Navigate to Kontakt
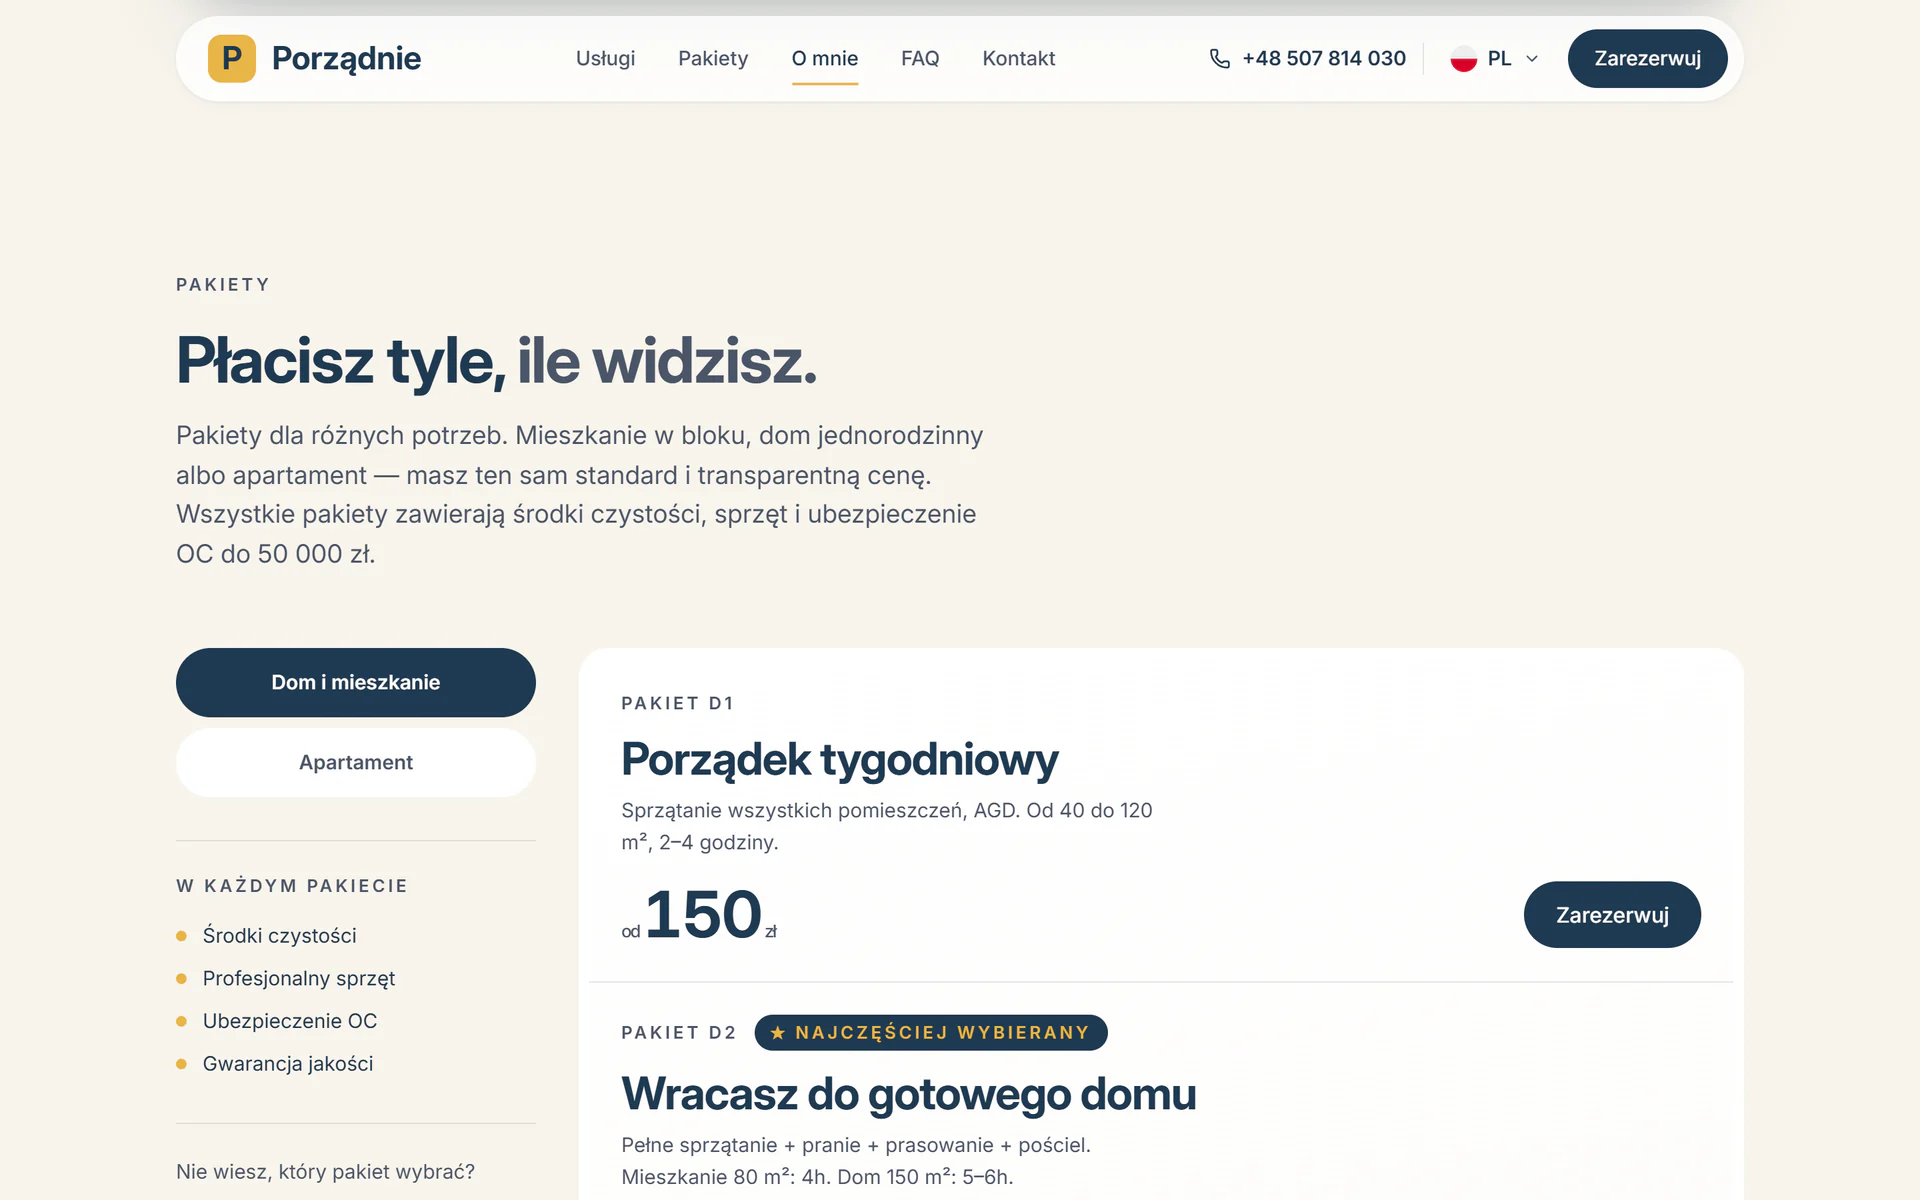This screenshot has height=1200, width=1920. (1019, 58)
